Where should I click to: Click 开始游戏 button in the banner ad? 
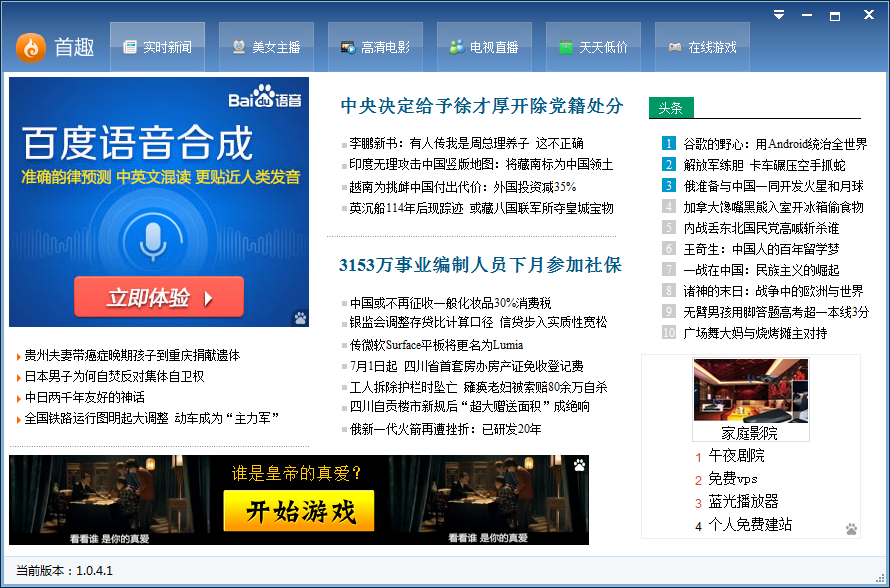pos(299,511)
